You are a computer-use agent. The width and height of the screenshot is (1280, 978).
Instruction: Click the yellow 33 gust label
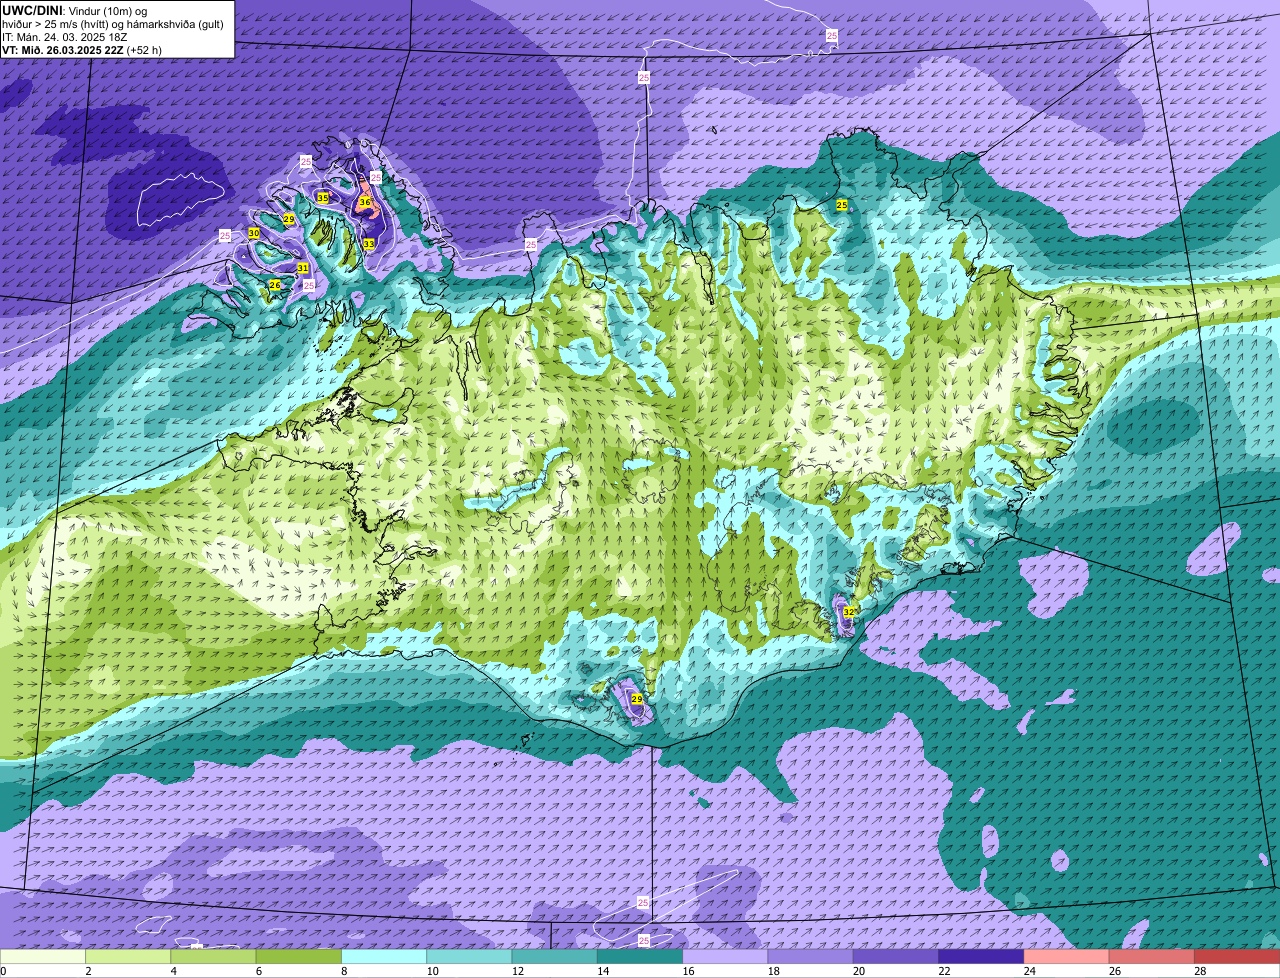pyautogui.click(x=368, y=244)
